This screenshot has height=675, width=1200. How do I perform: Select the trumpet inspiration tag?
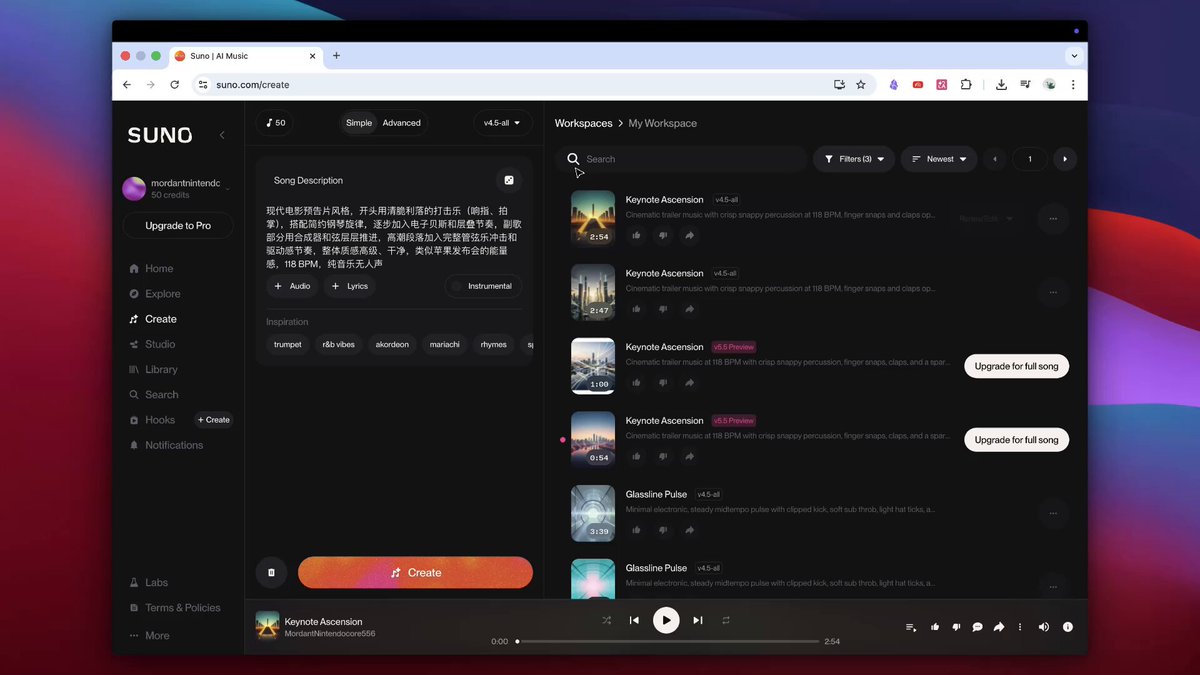(x=288, y=344)
